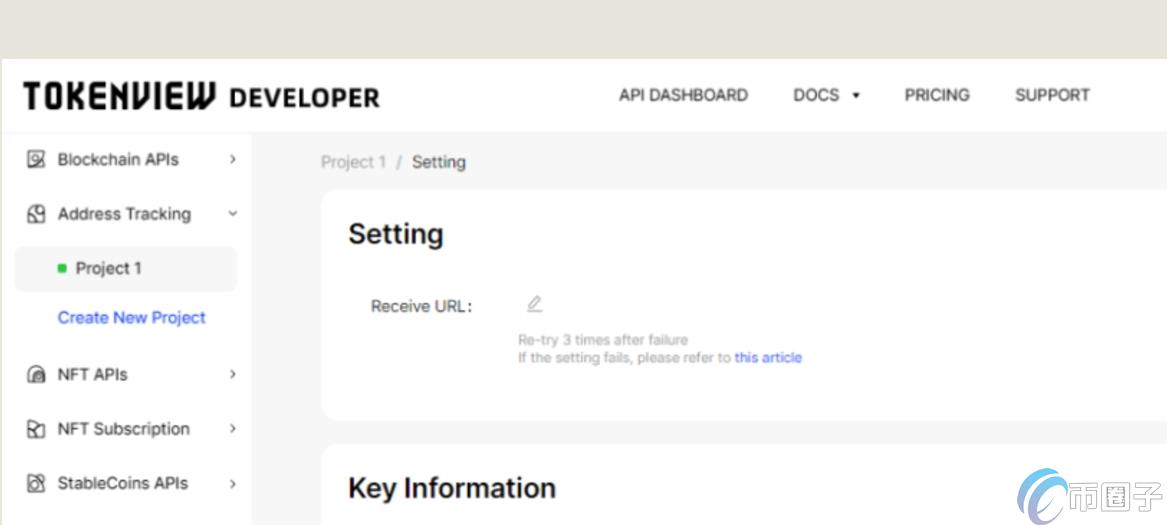Open the DOCS menu item
The height and width of the screenshot is (525, 1167).
816,95
